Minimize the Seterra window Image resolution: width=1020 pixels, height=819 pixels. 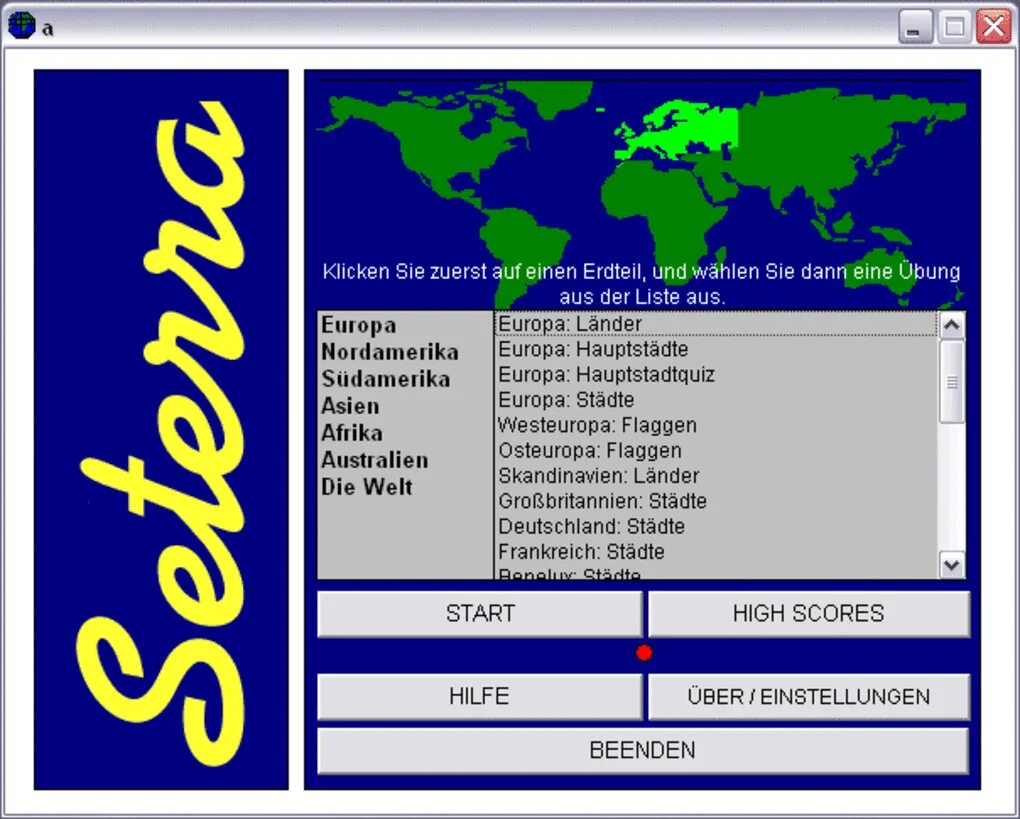coord(915,27)
